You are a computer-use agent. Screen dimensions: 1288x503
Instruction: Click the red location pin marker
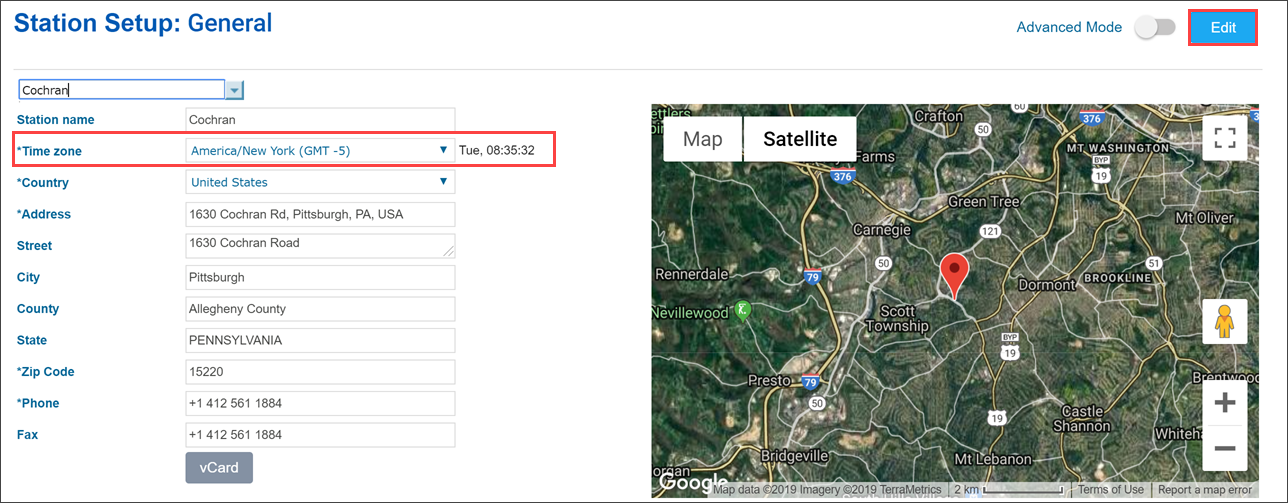[955, 276]
